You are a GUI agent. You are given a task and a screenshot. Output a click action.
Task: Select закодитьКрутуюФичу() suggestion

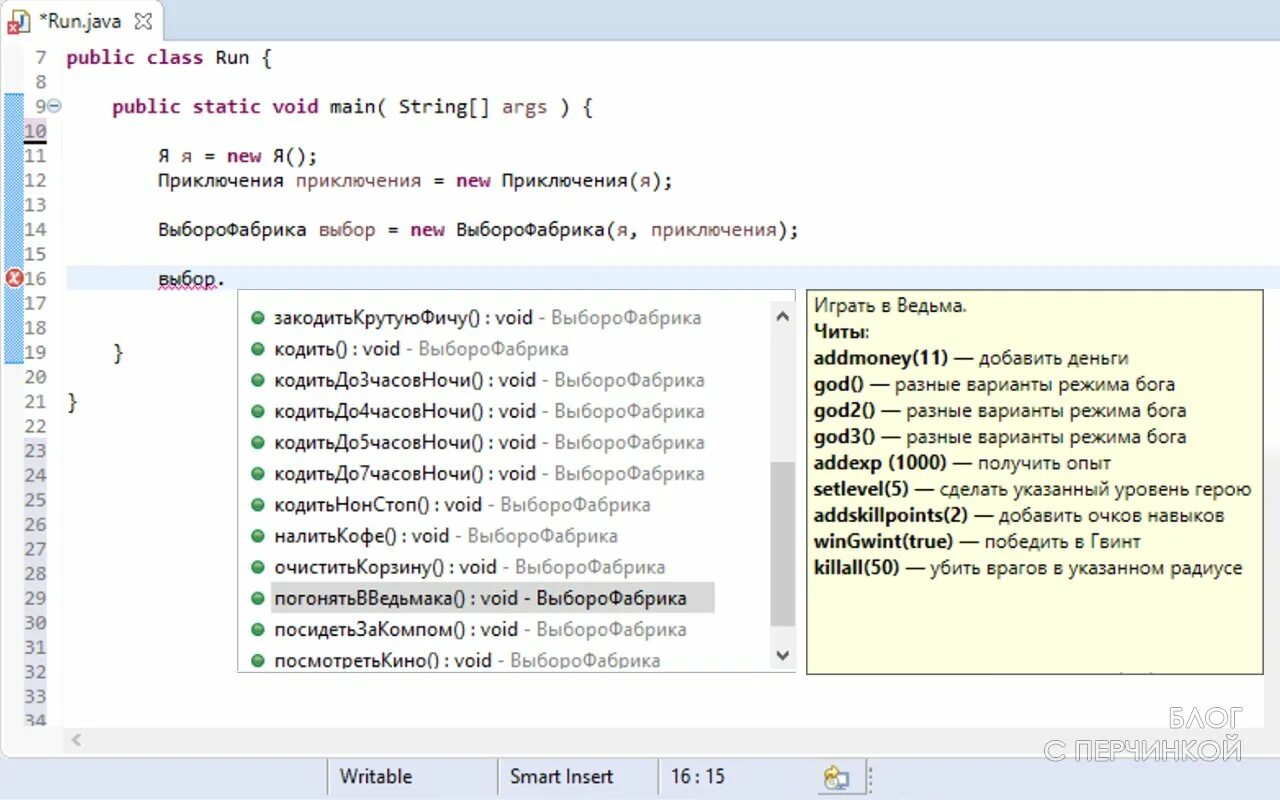488,318
